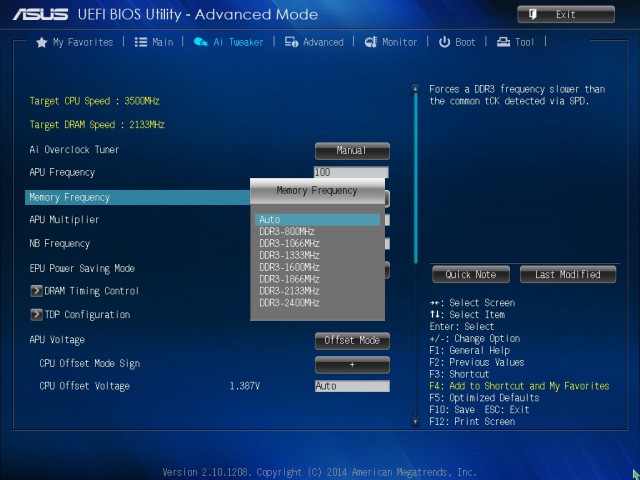Image resolution: width=640 pixels, height=480 pixels.
Task: Click the F4: Add to Shortcut hint
Action: [519, 386]
